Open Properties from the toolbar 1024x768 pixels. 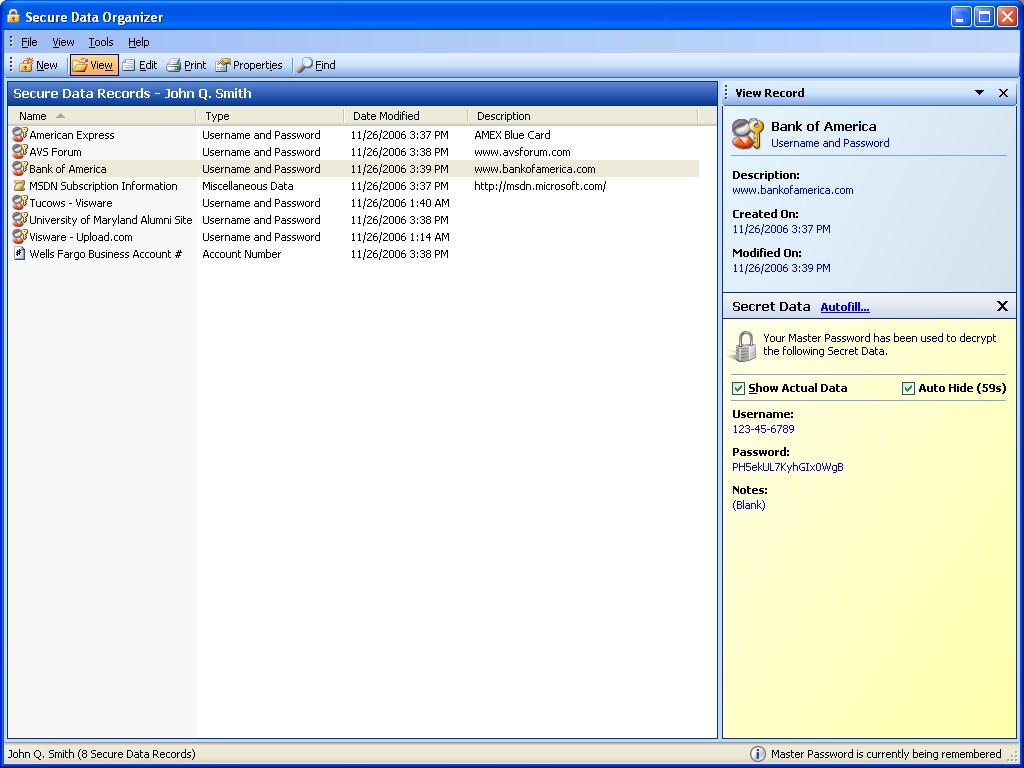[x=249, y=65]
